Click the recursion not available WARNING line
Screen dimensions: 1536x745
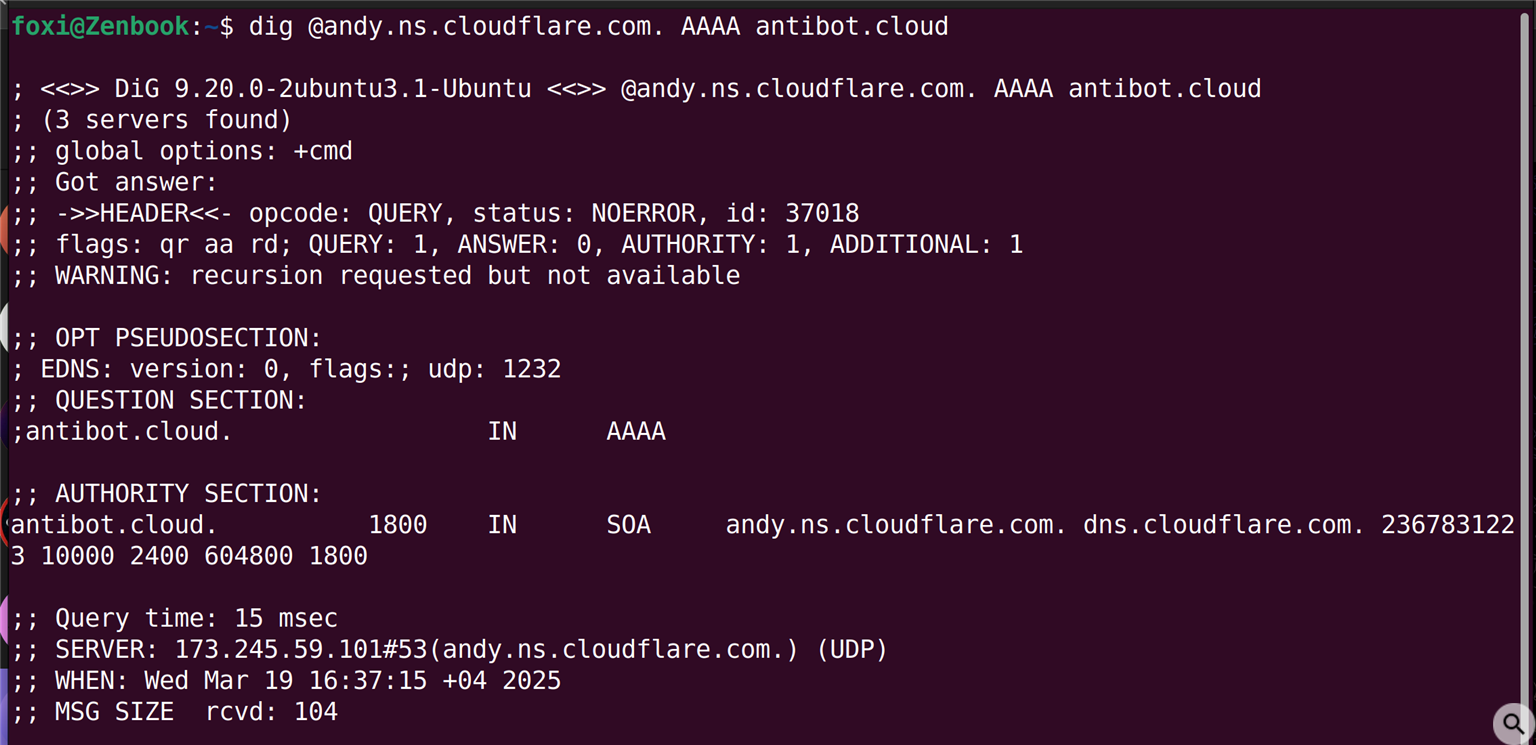376,275
